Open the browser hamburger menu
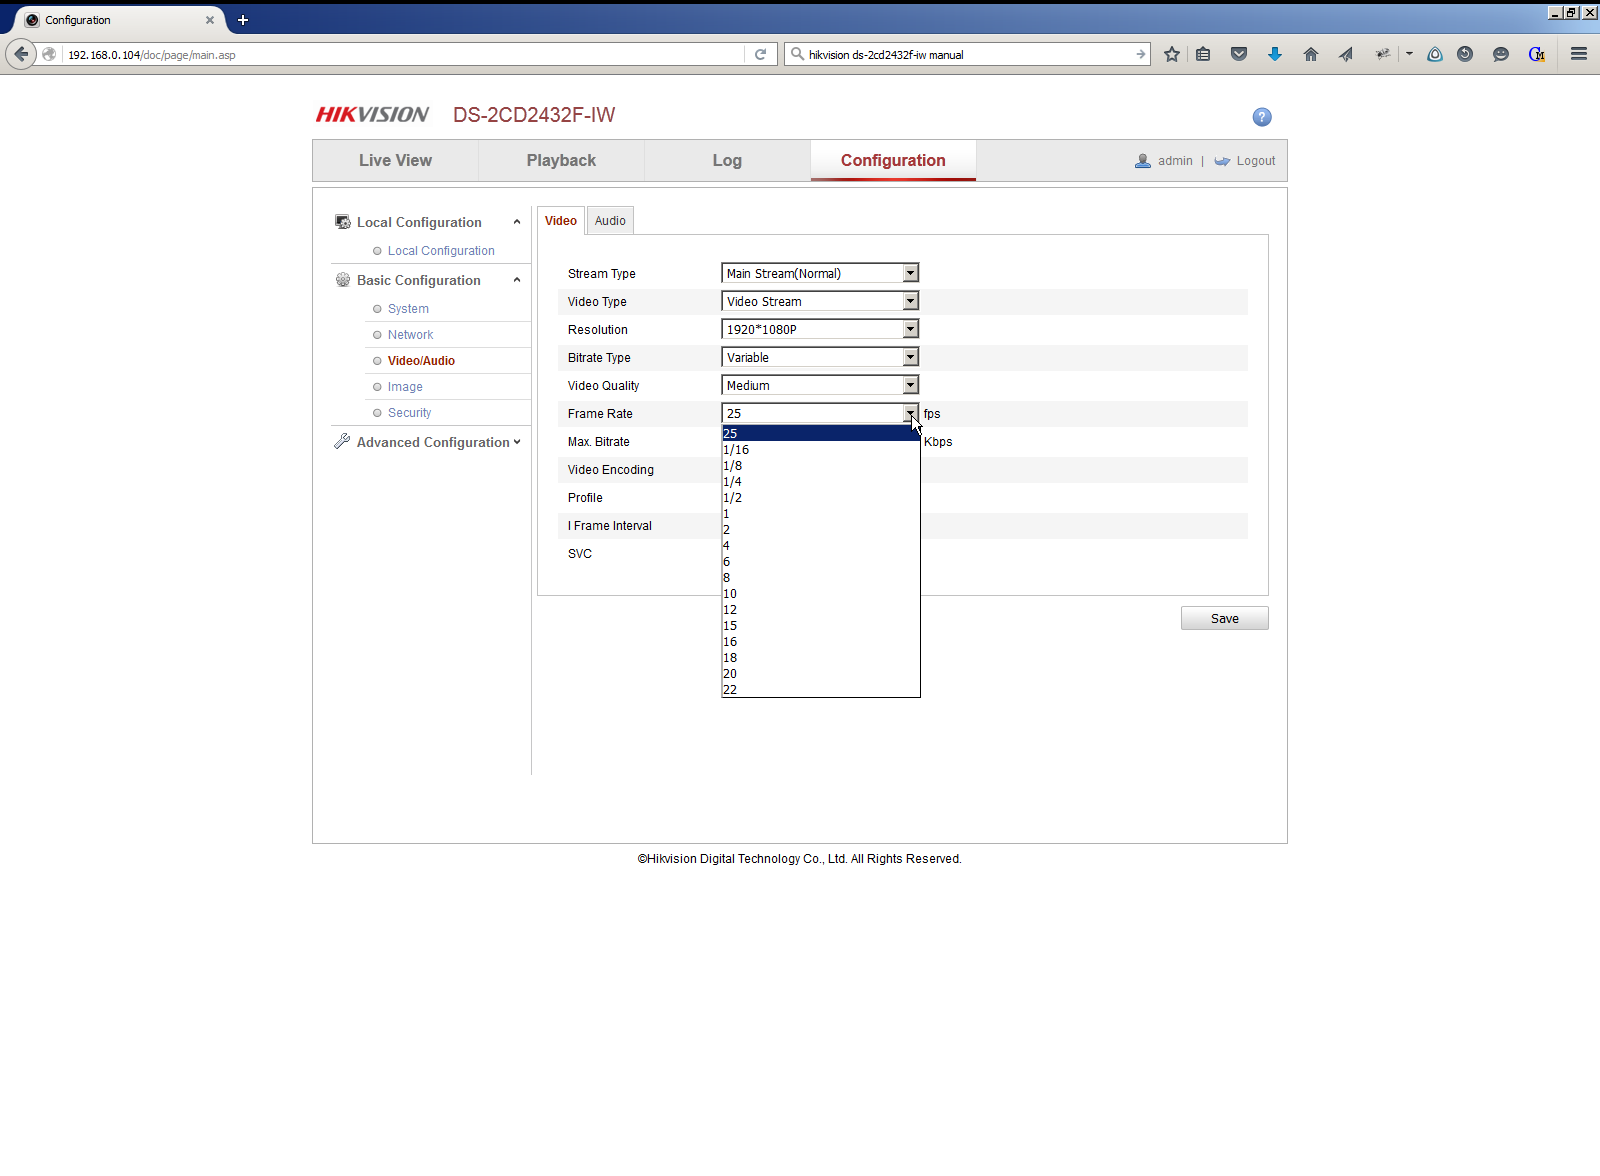Screen dimensions: 1600x1176 [1579, 54]
